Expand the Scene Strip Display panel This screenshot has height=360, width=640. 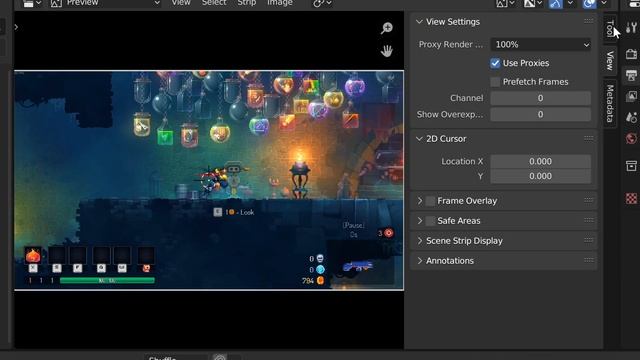(420, 241)
